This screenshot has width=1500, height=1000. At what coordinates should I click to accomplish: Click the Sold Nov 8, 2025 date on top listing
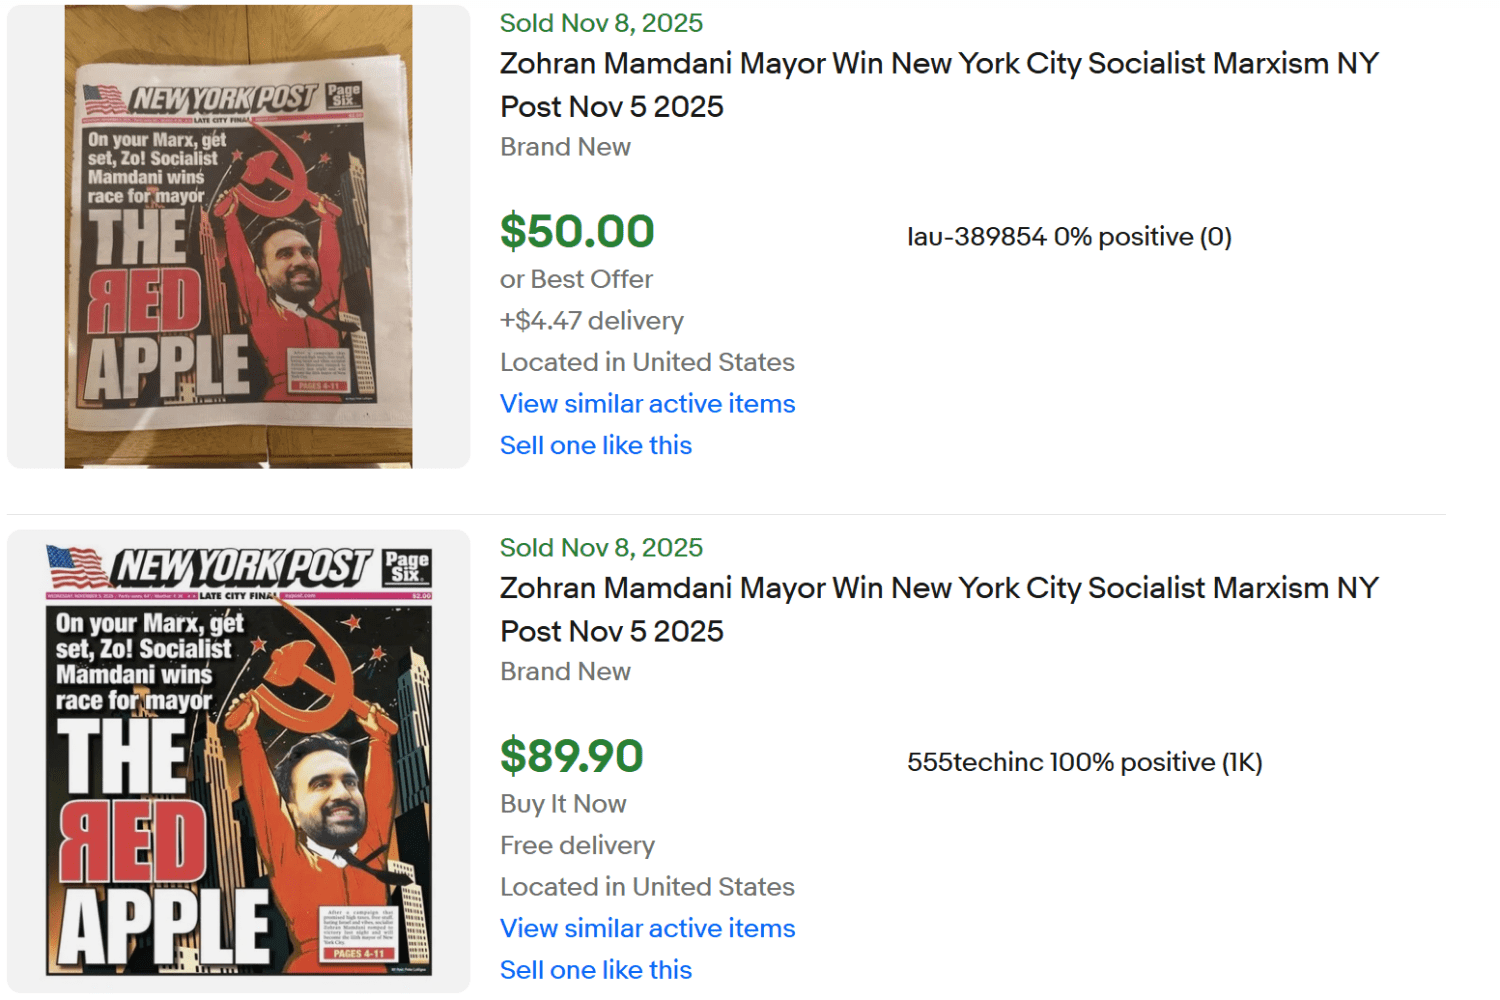(601, 22)
